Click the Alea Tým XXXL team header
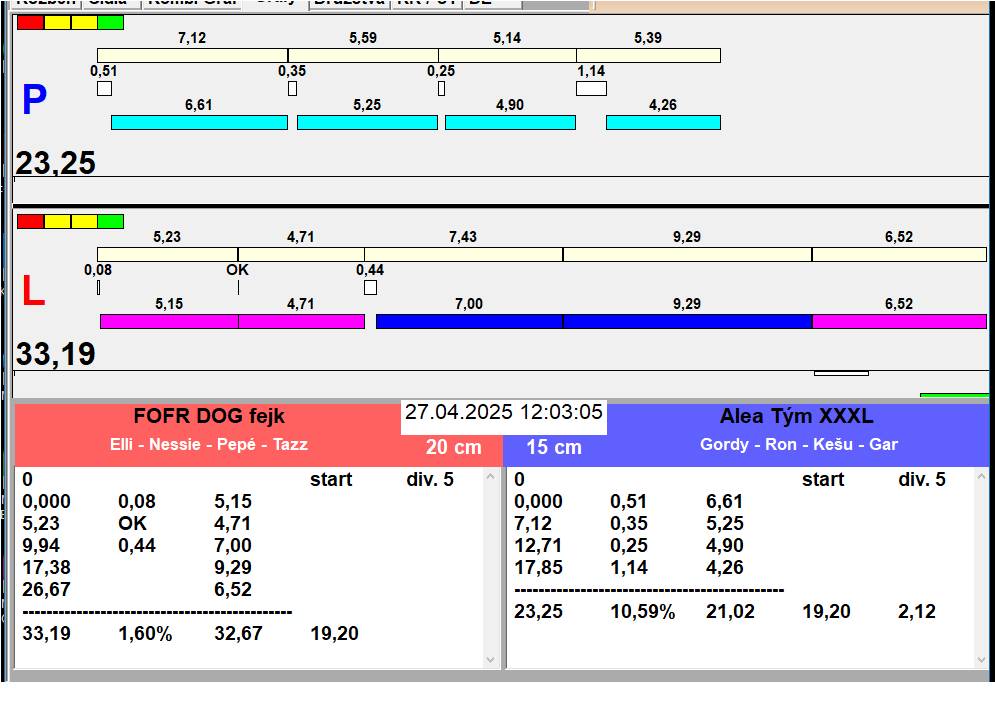This screenshot has width=995, height=716. 796,417
